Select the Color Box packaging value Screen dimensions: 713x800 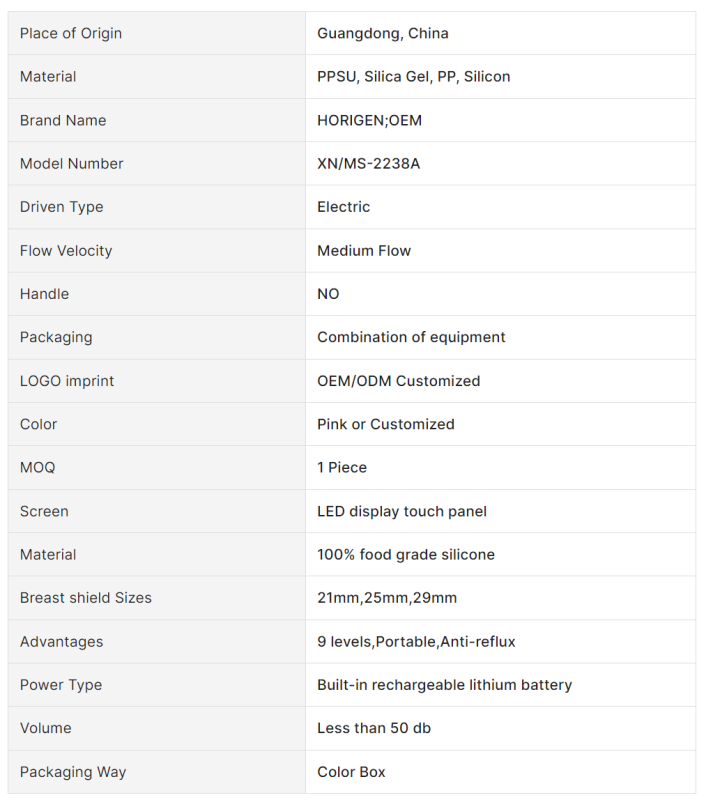click(351, 772)
